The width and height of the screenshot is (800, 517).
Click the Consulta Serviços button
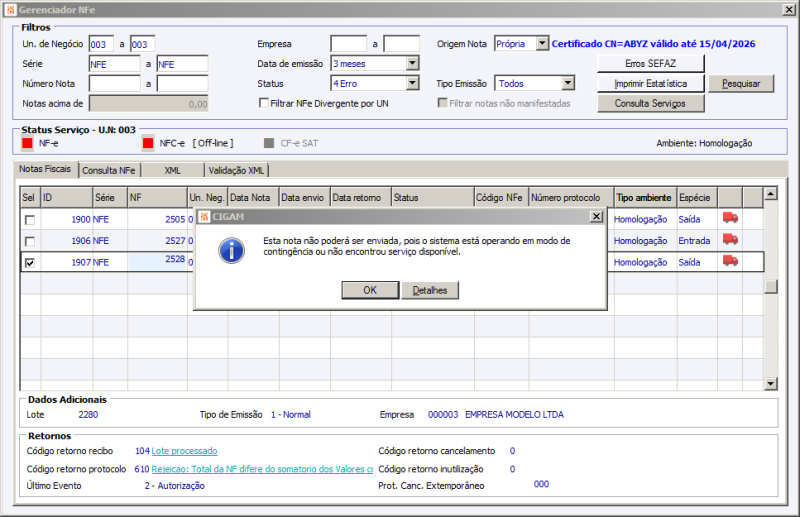(x=651, y=103)
